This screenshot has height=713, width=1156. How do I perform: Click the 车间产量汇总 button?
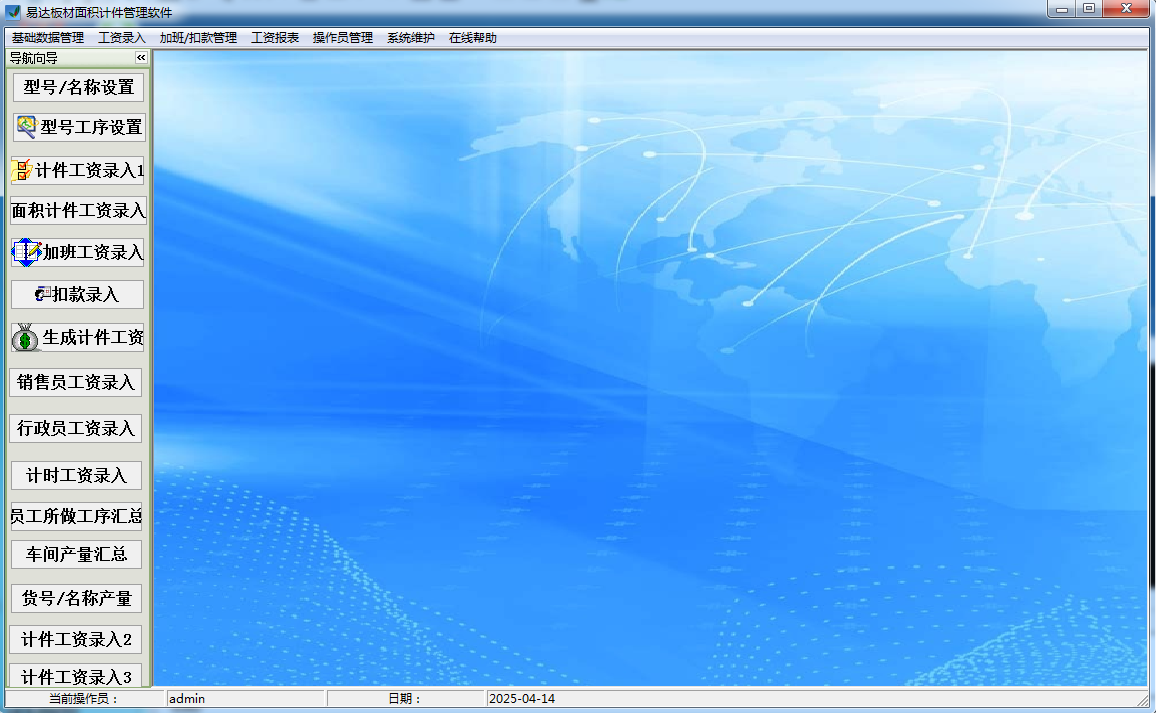click(76, 554)
